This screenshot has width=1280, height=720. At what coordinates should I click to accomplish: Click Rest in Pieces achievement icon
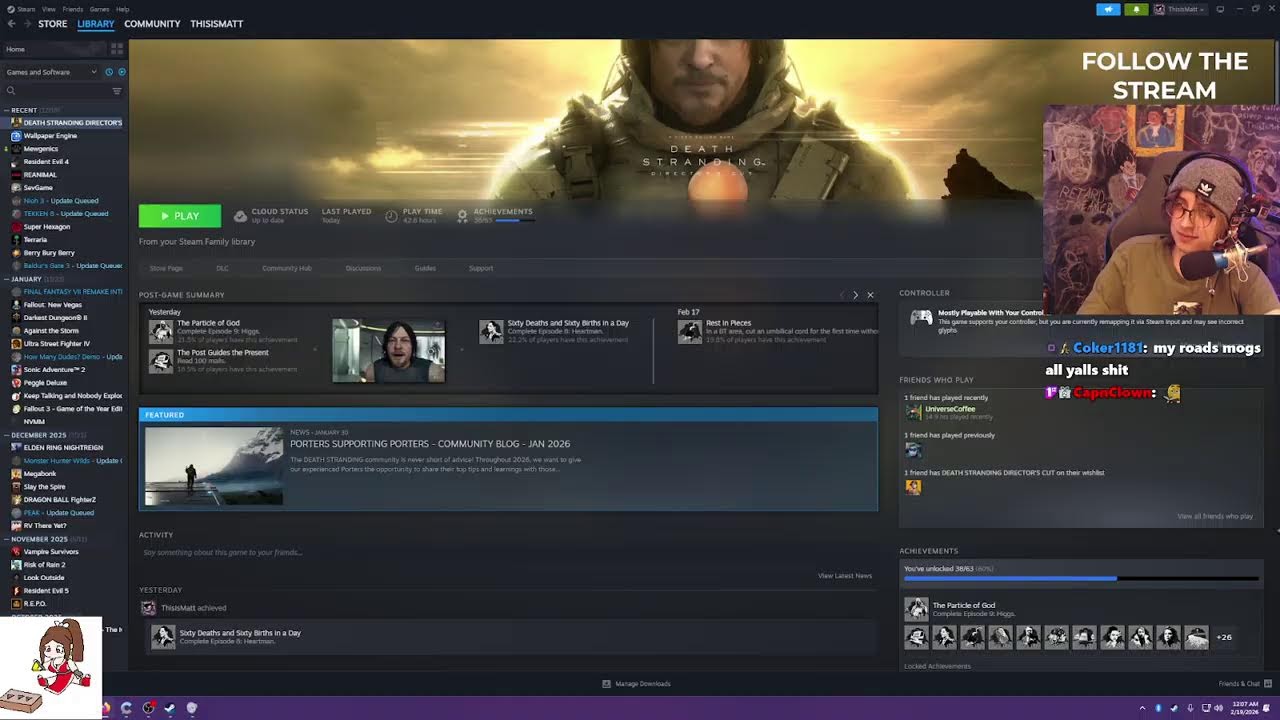point(690,331)
